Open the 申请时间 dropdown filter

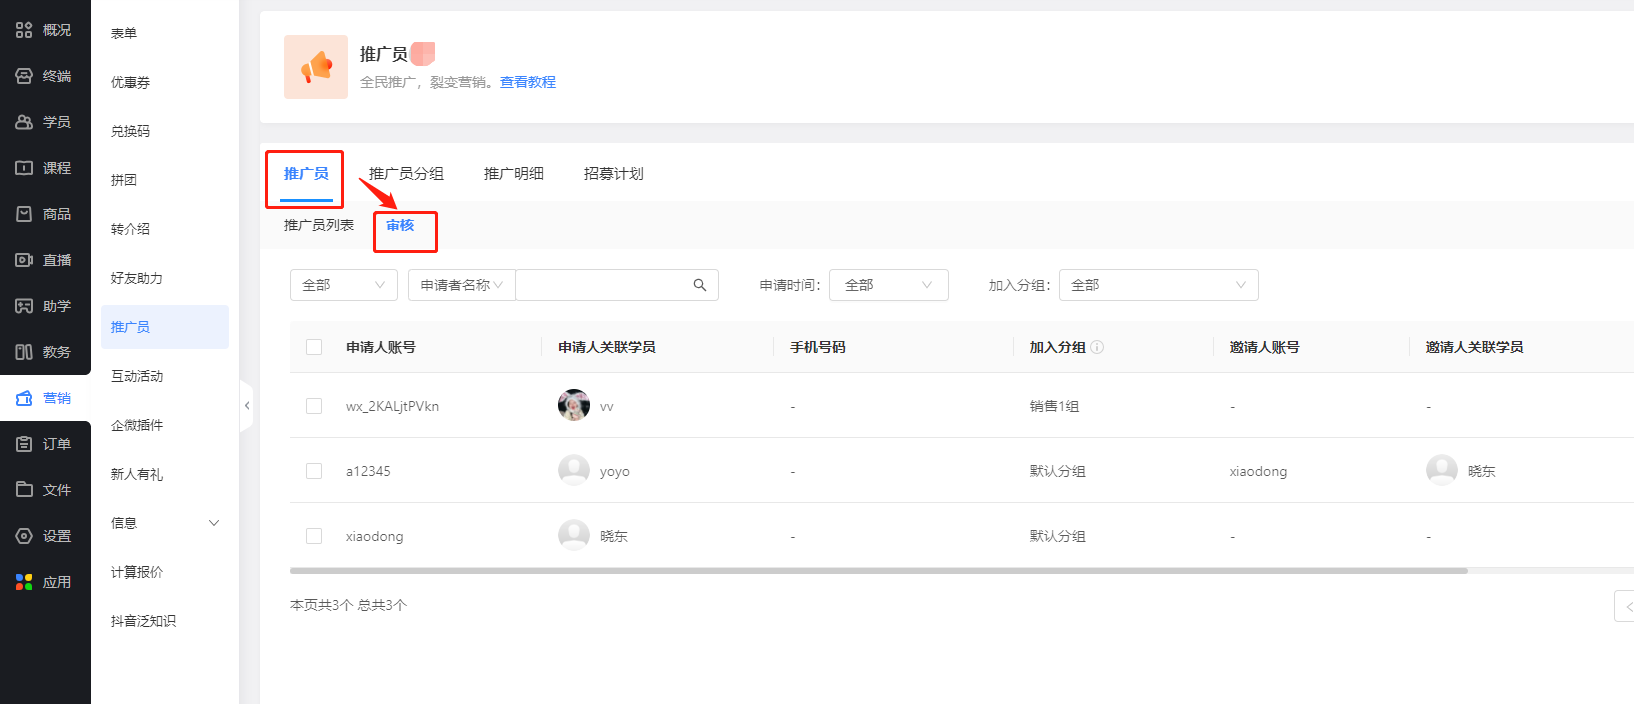[x=889, y=285]
